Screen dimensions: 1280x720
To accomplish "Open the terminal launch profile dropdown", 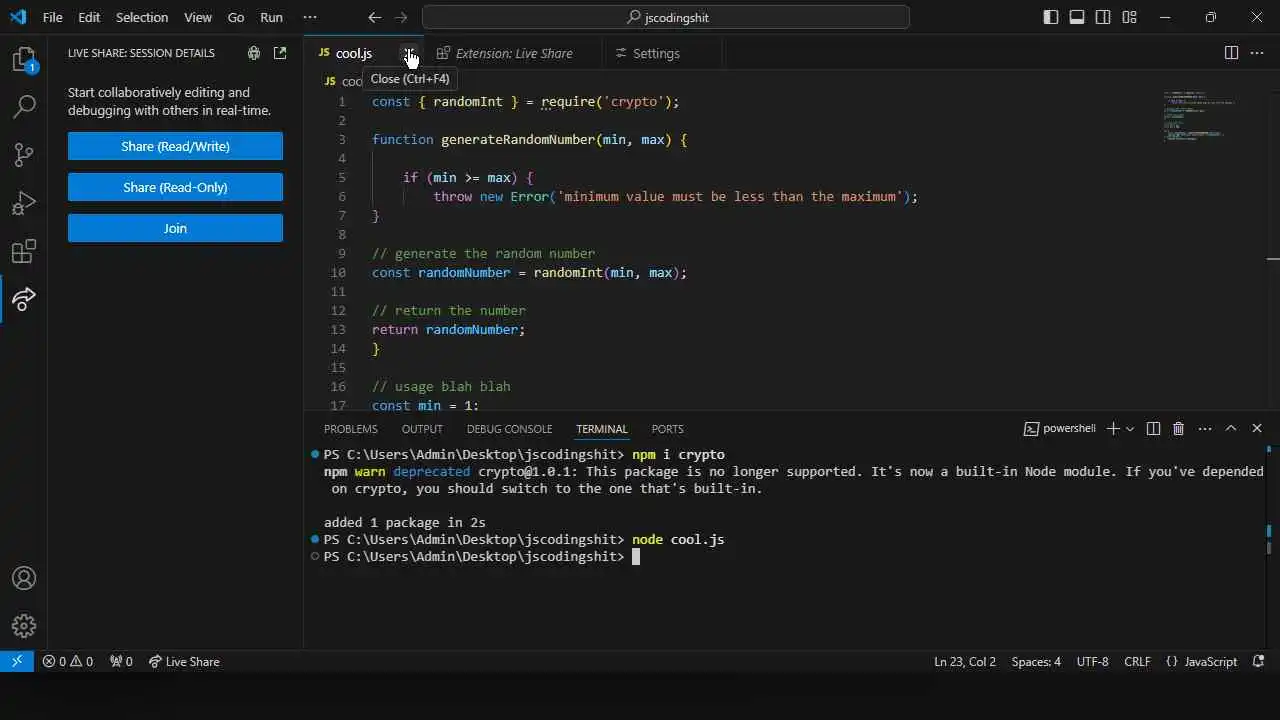I will coord(1130,428).
